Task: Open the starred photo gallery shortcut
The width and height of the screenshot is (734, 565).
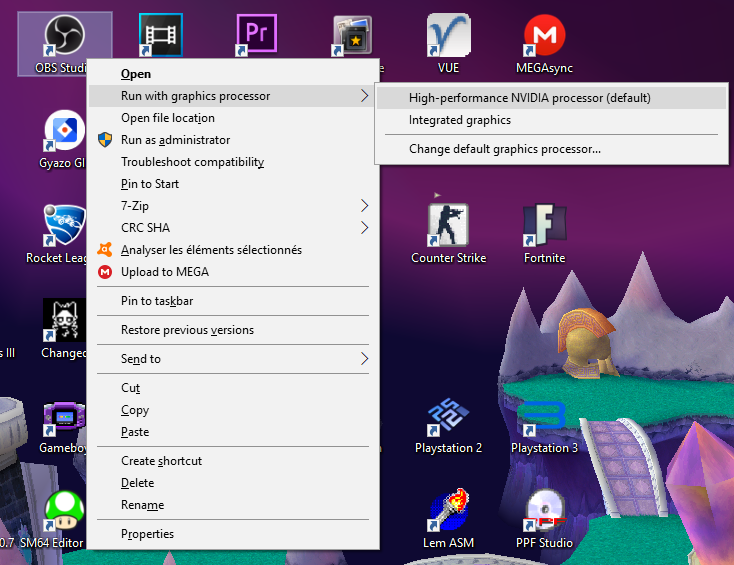Action: (x=352, y=35)
